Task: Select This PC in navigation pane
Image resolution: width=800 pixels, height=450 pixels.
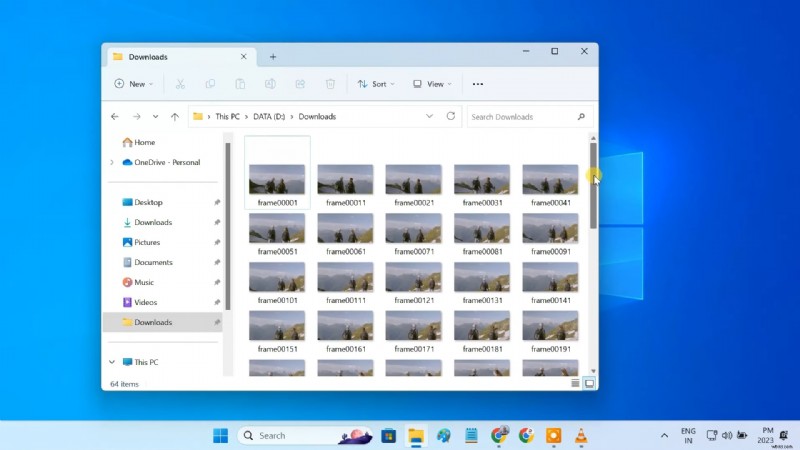Action: tap(140, 362)
